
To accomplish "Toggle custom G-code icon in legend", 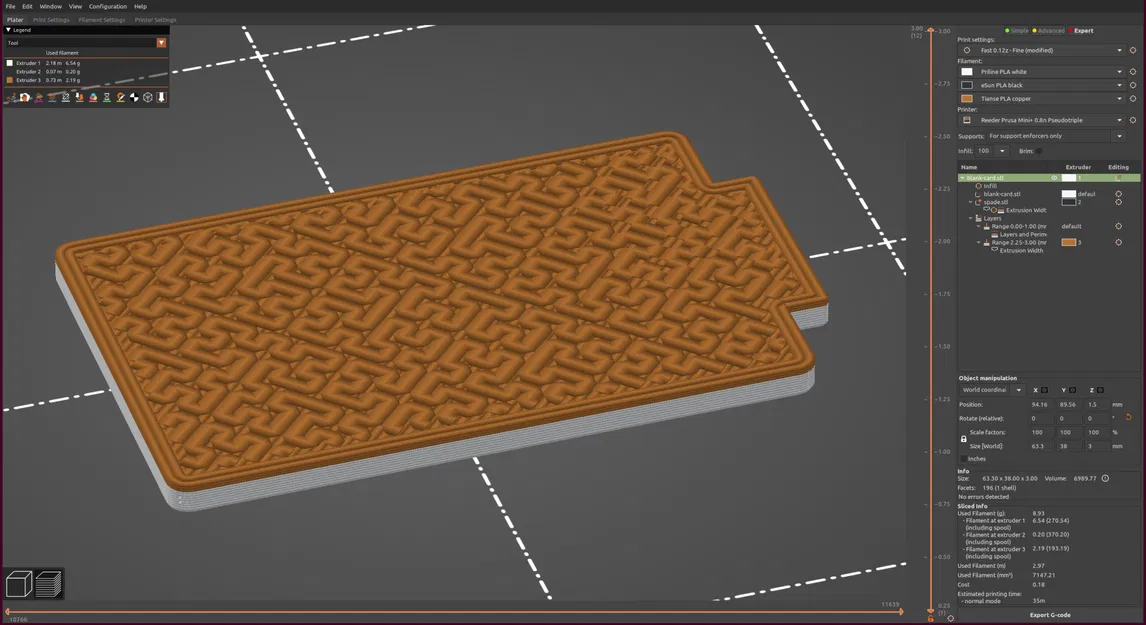I will pyautogui.click(x=121, y=97).
